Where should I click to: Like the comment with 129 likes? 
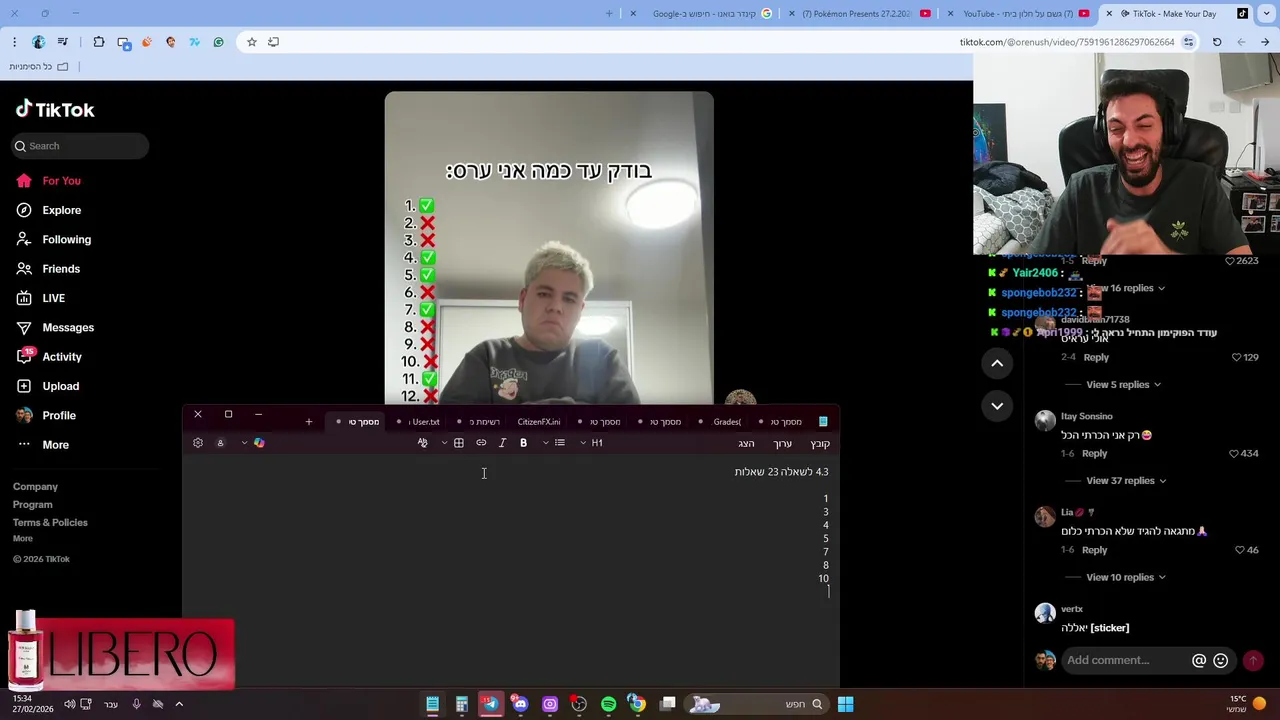tap(1236, 357)
